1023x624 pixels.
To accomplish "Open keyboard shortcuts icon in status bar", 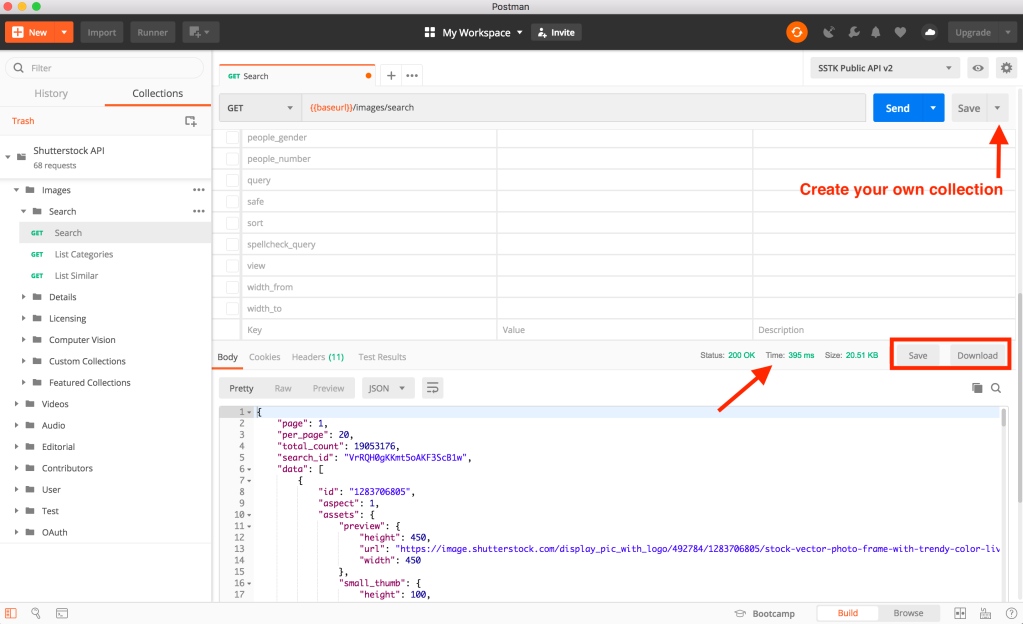I will 985,613.
